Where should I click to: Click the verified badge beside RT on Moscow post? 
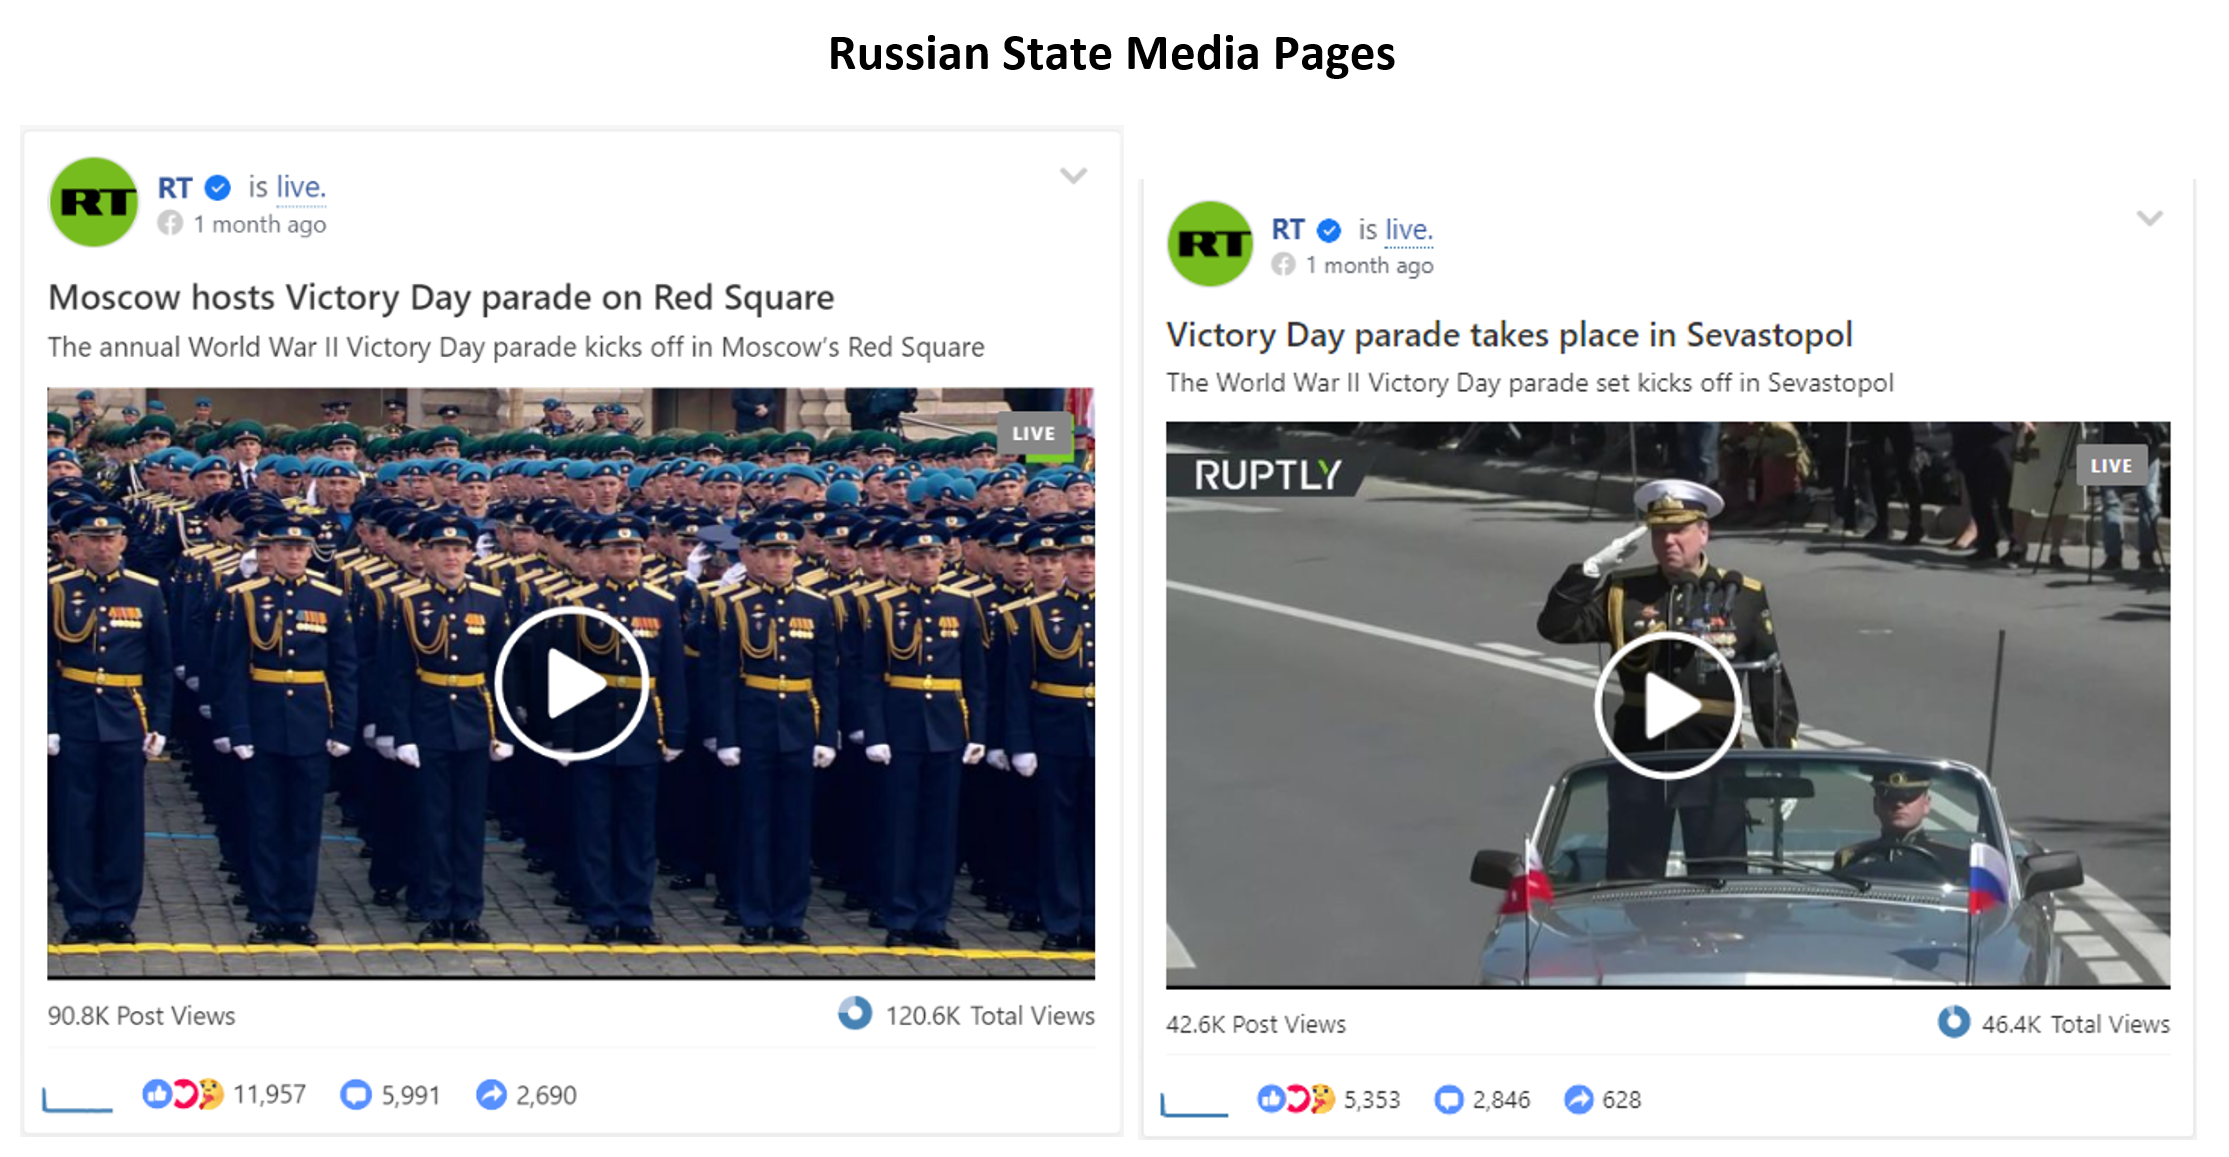218,187
